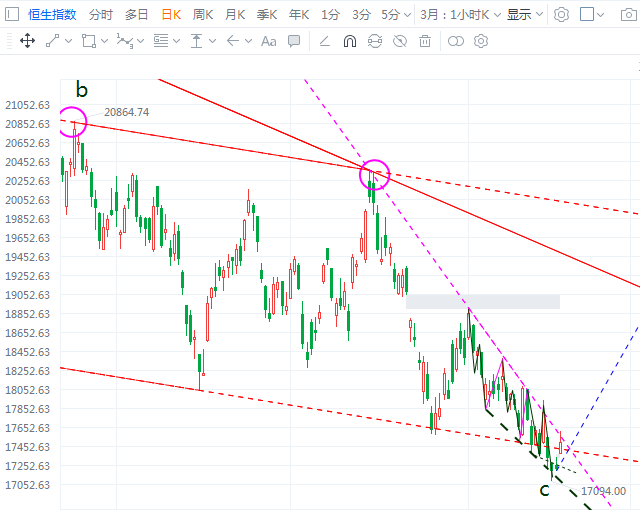
Task: Take a chart snapshot with camera icon
Action: click(x=629, y=15)
